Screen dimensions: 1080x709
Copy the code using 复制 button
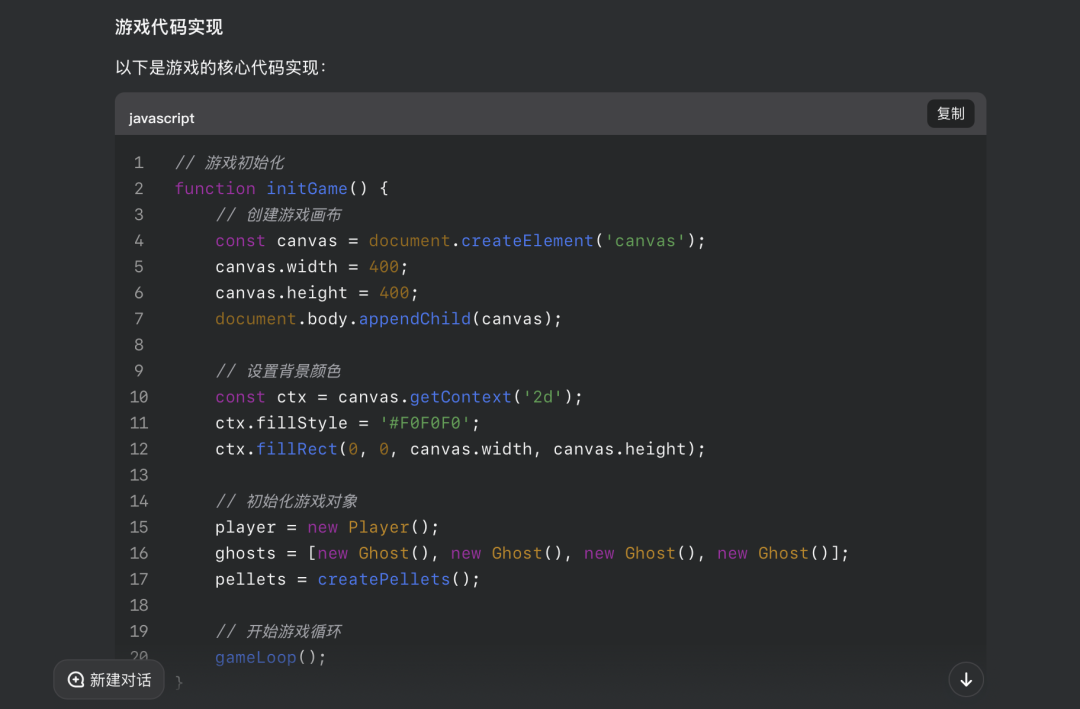click(x=949, y=113)
